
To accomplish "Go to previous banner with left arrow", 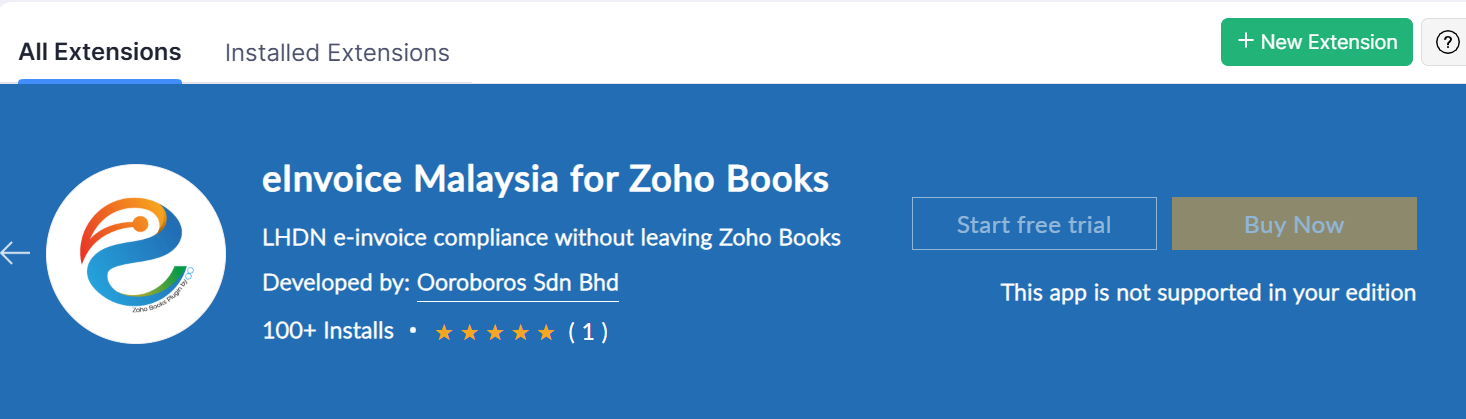I will point(16,253).
